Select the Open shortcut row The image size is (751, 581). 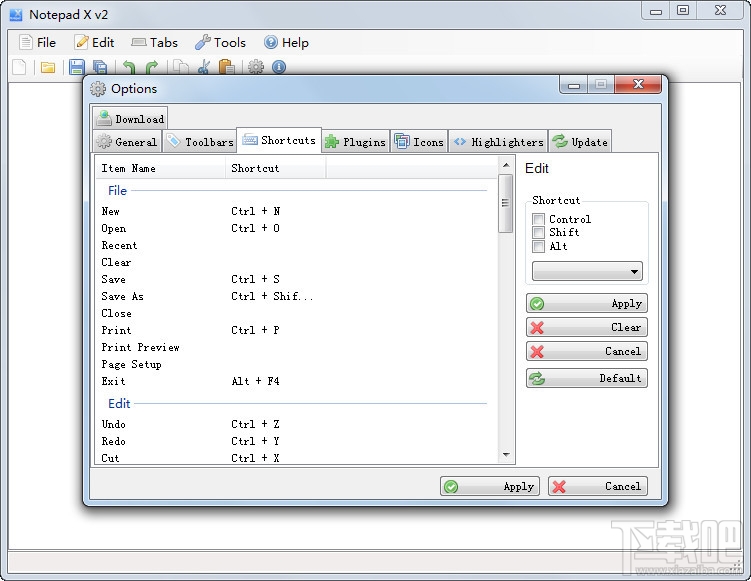coord(296,228)
